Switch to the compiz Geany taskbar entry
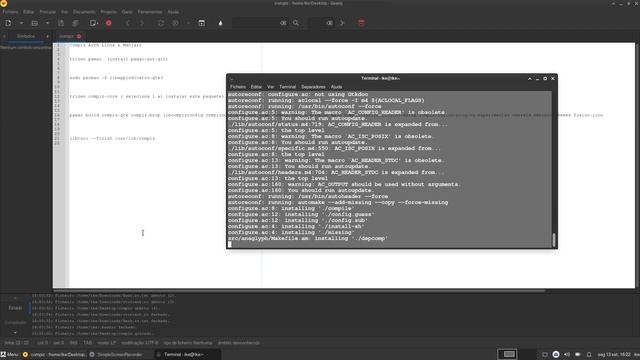Screen dimensions: 640x360 (54, 354)
